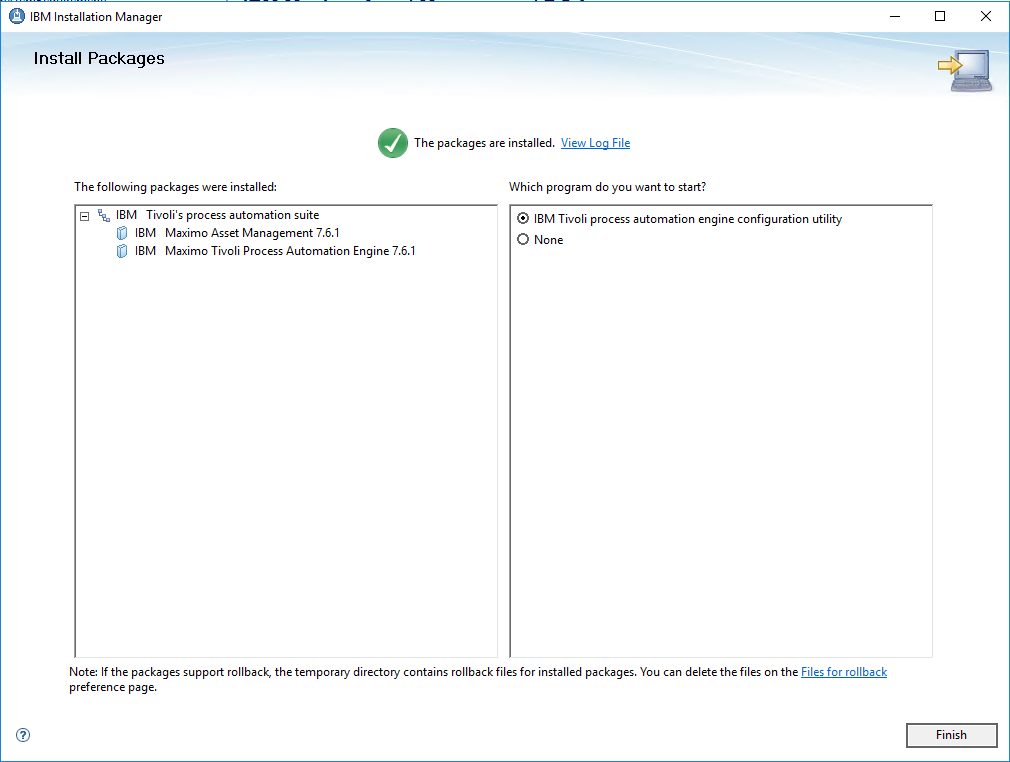The image size is (1010, 762).
Task: Maximize the Installation Manager window
Action: tap(940, 16)
